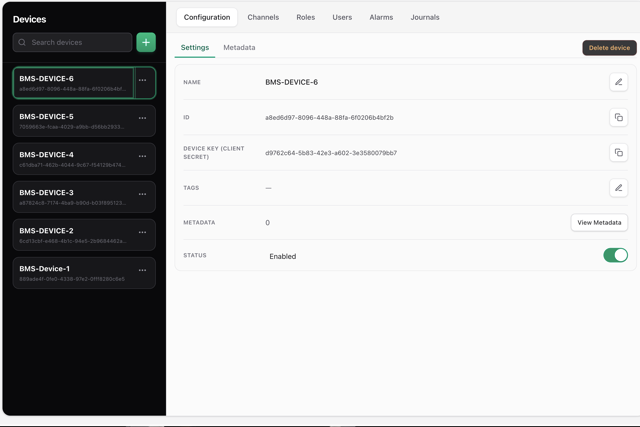This screenshot has height=427, width=640.
Task: Click the green add device plus button
Action: [146, 42]
